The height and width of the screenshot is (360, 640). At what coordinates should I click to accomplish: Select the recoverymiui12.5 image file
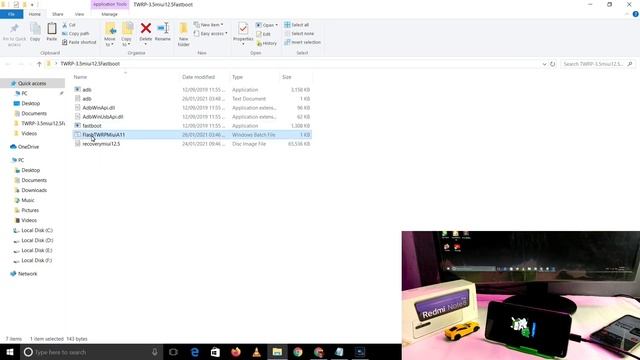192,144
